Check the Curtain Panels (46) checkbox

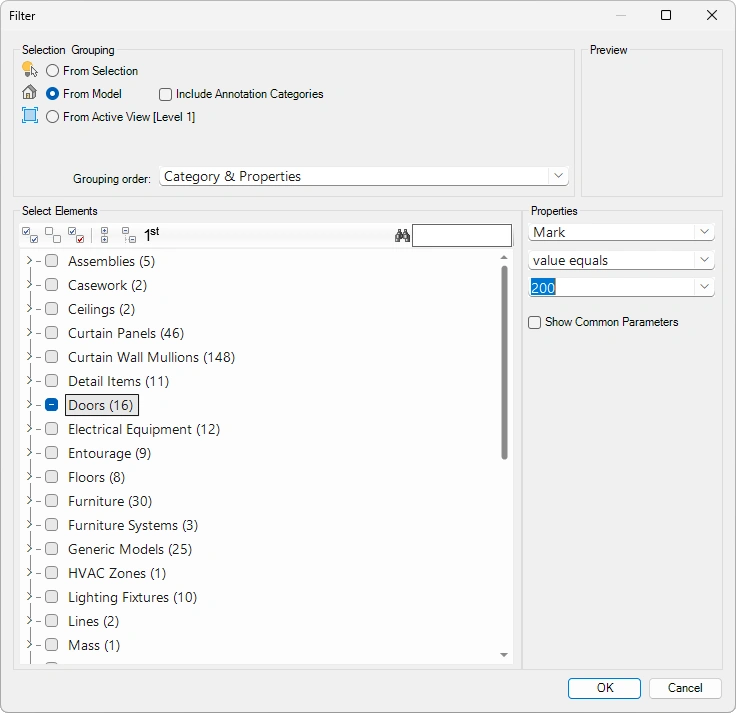click(x=52, y=333)
